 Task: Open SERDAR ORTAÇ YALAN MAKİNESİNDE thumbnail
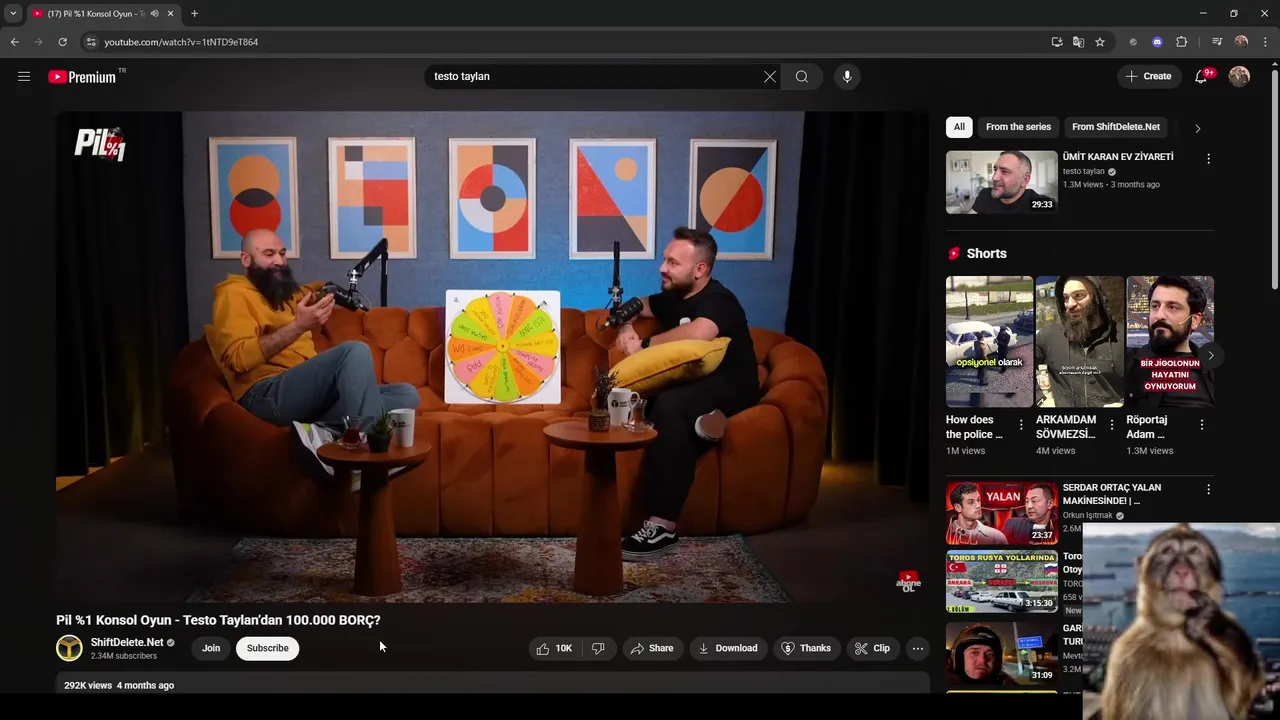[x=1002, y=513]
